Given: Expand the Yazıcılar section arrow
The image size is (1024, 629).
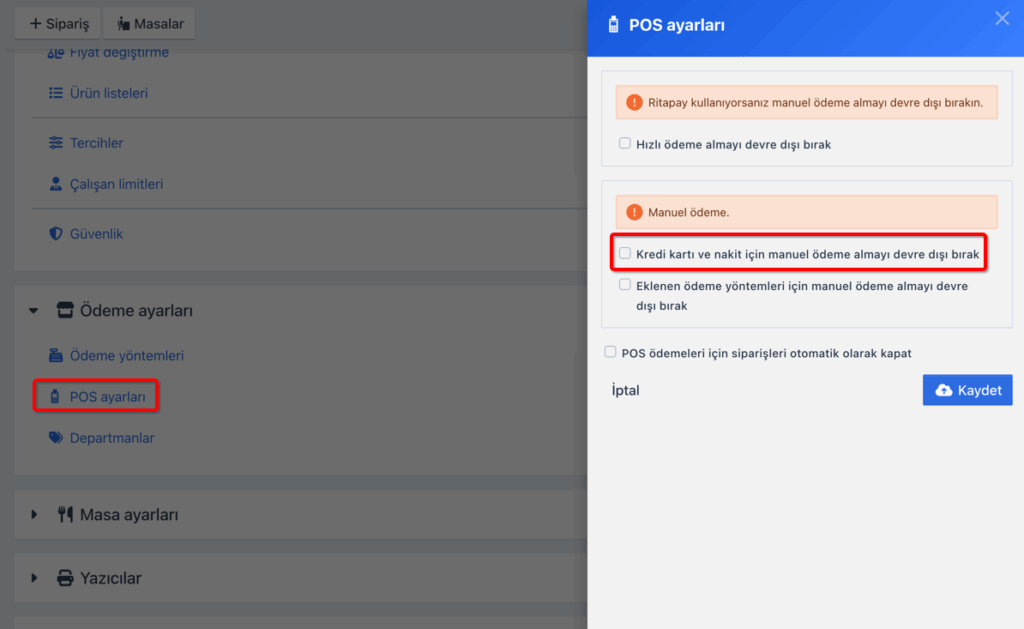Looking at the screenshot, I should (34, 578).
